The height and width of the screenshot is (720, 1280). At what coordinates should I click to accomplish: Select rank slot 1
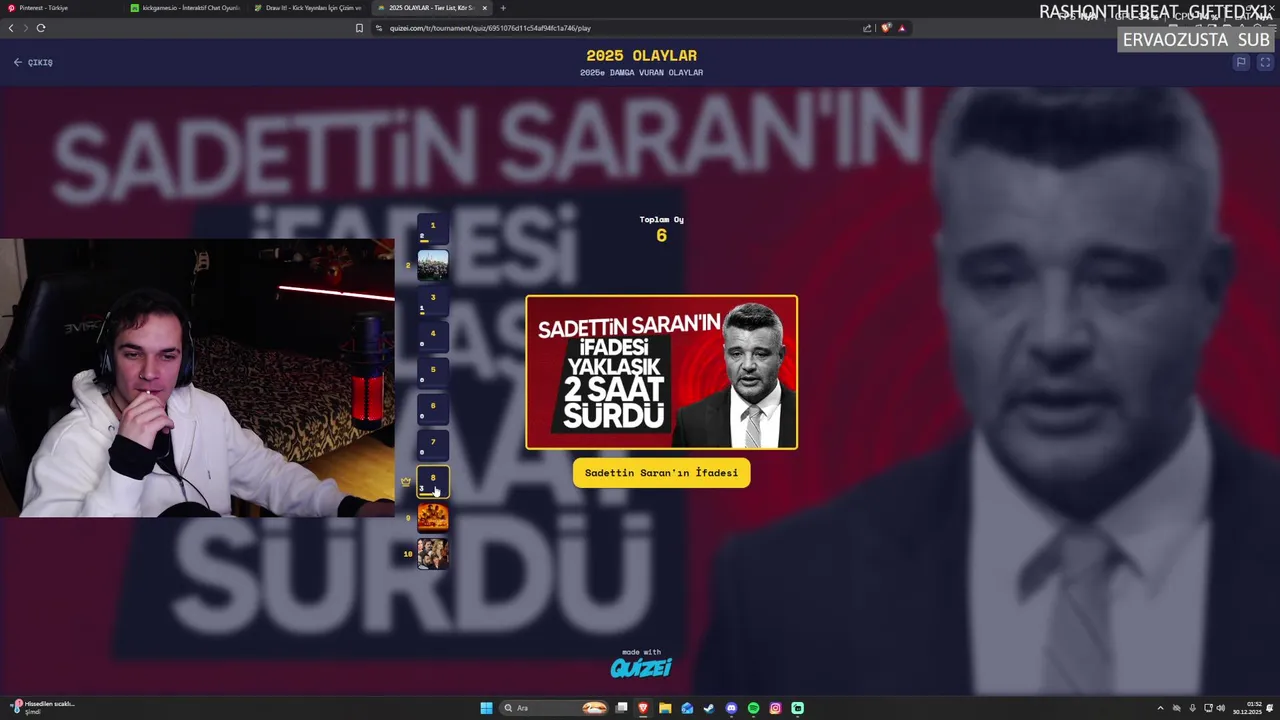(x=433, y=229)
